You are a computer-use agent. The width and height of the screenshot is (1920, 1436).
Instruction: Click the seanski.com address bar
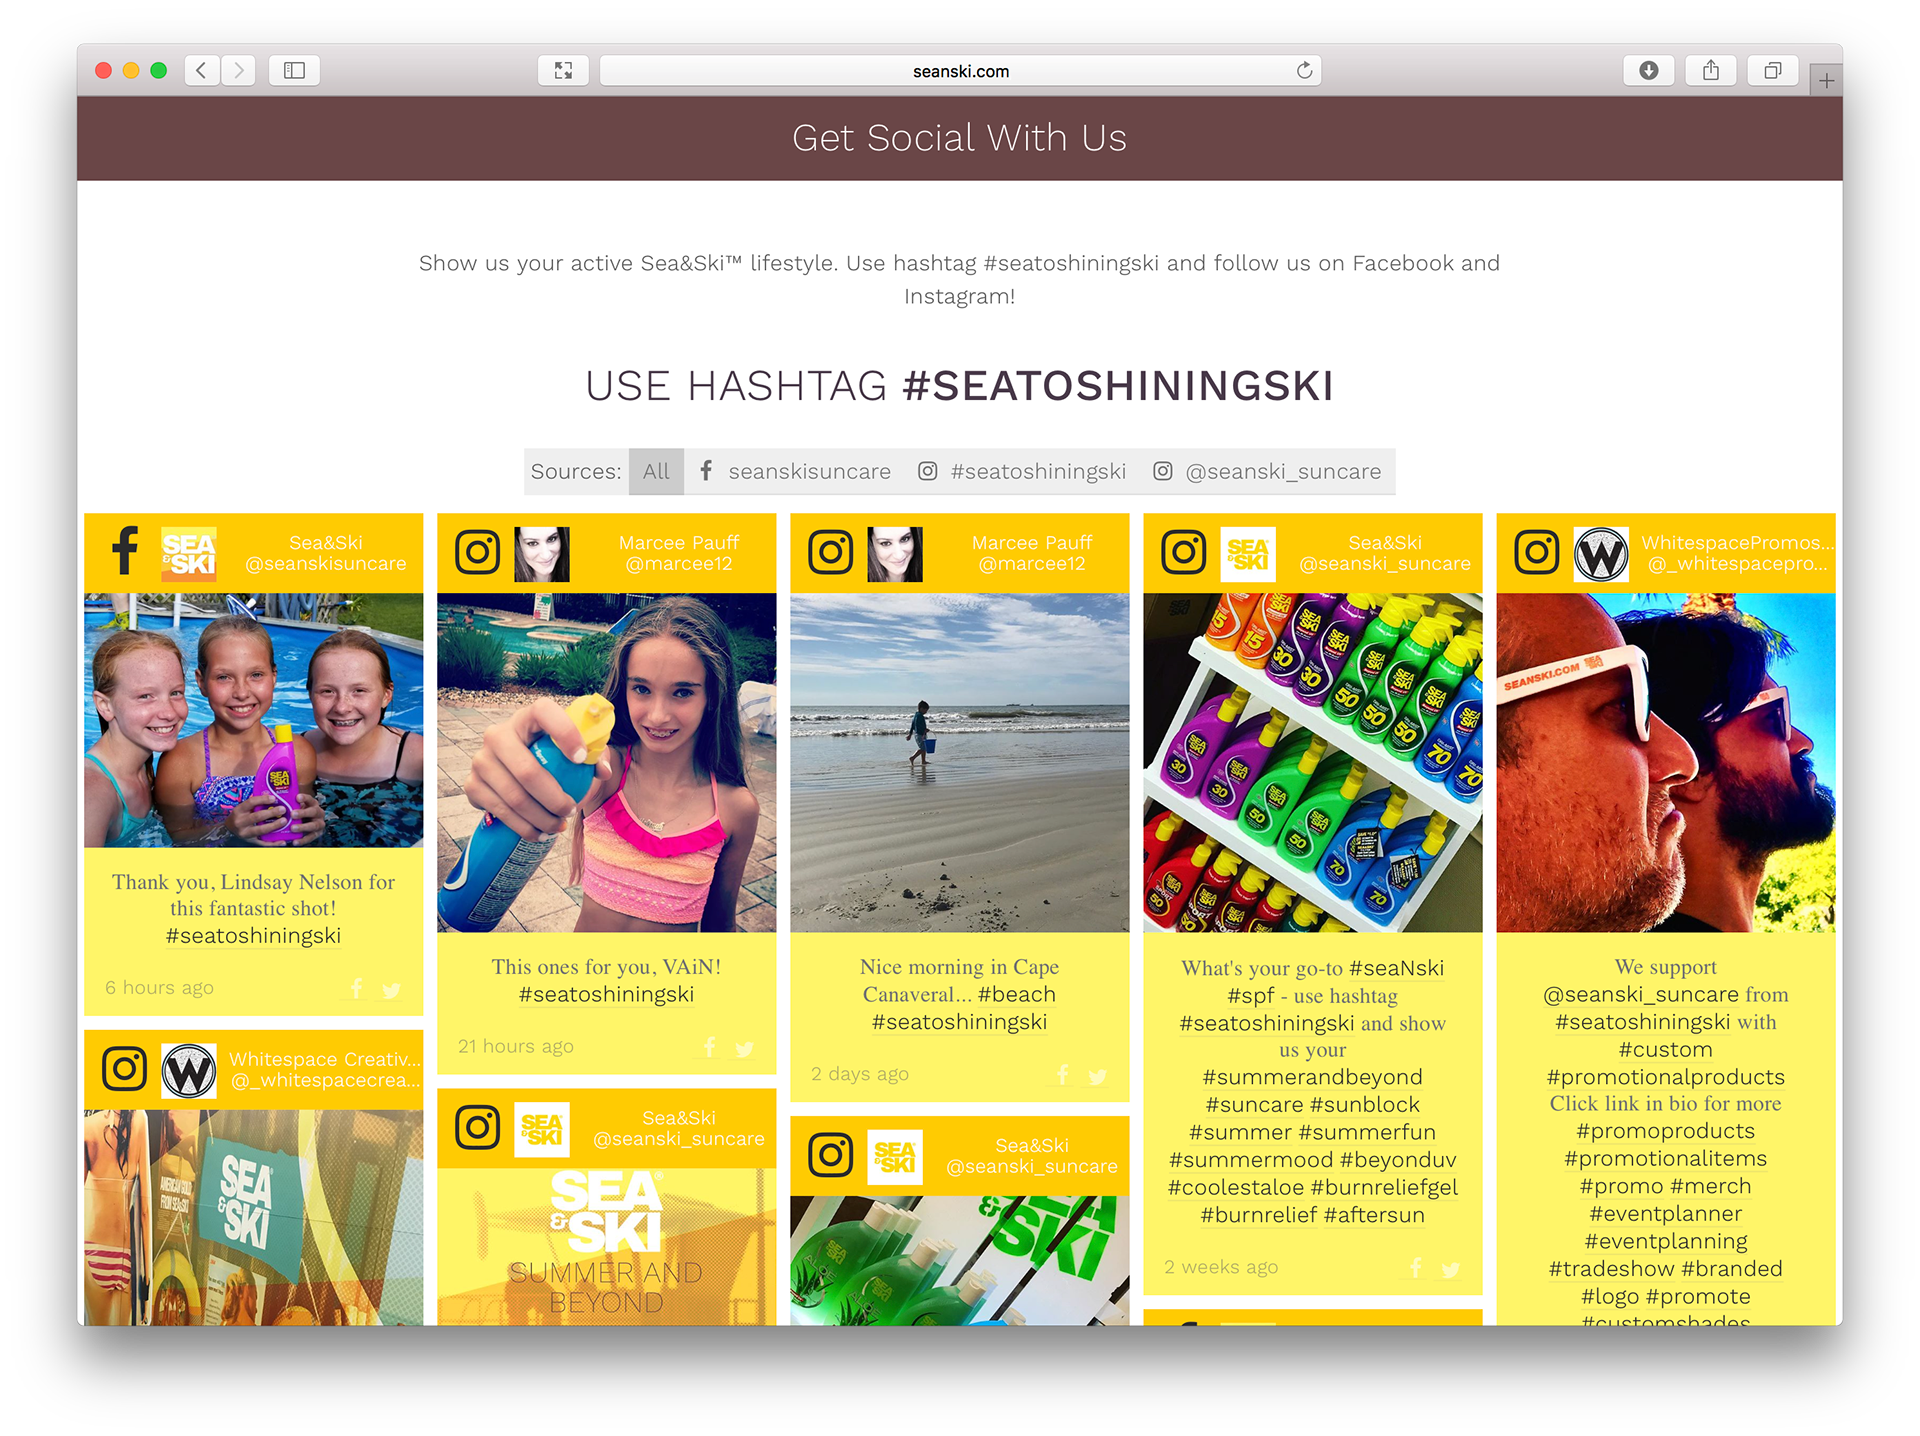click(960, 71)
